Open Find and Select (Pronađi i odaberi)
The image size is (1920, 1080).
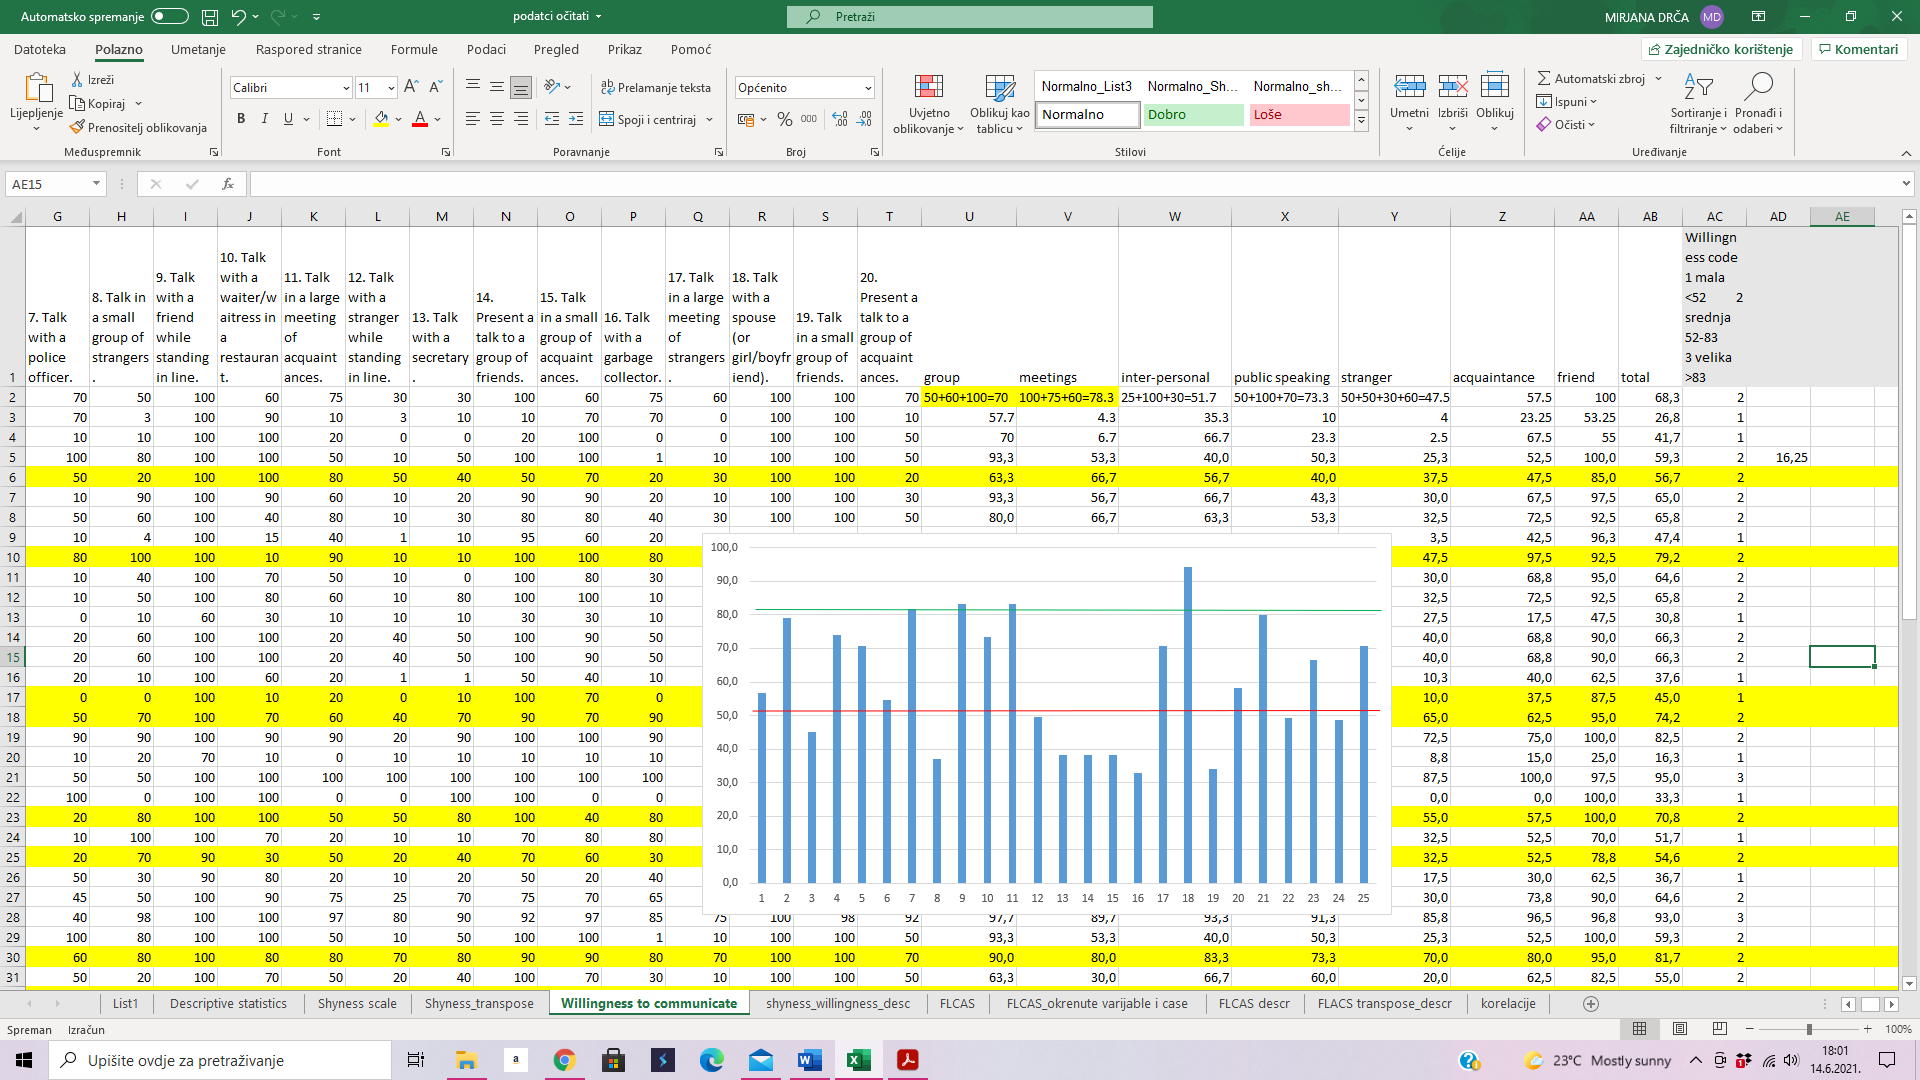point(1758,103)
